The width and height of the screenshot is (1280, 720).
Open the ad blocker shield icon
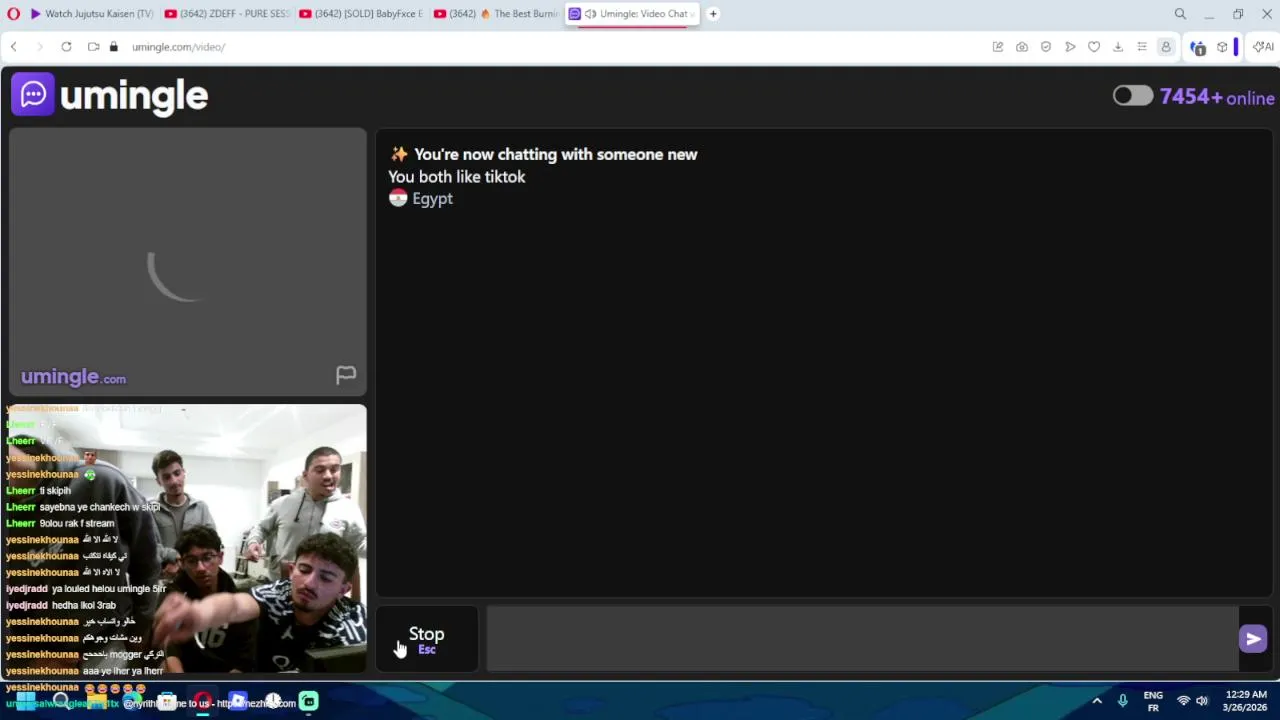coord(1045,47)
